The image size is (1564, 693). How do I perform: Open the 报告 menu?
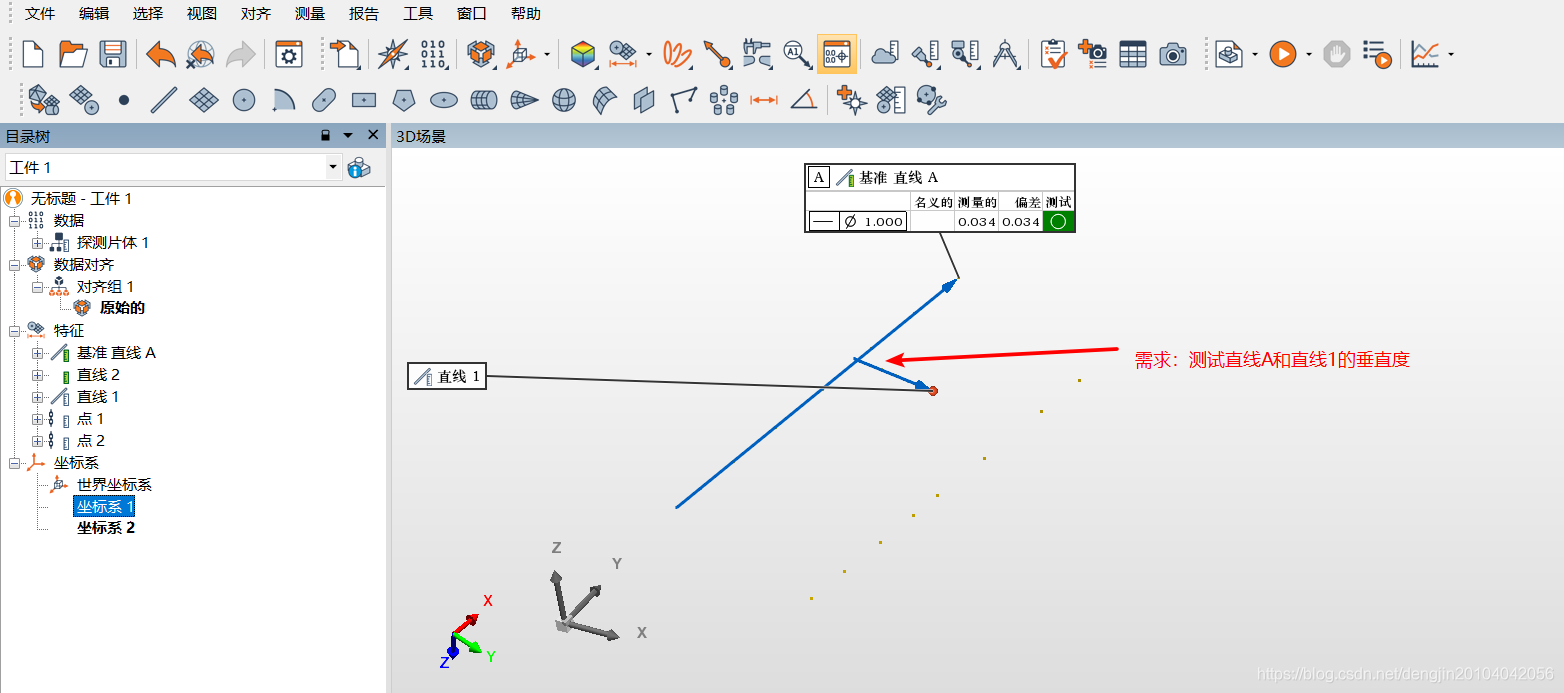click(364, 14)
